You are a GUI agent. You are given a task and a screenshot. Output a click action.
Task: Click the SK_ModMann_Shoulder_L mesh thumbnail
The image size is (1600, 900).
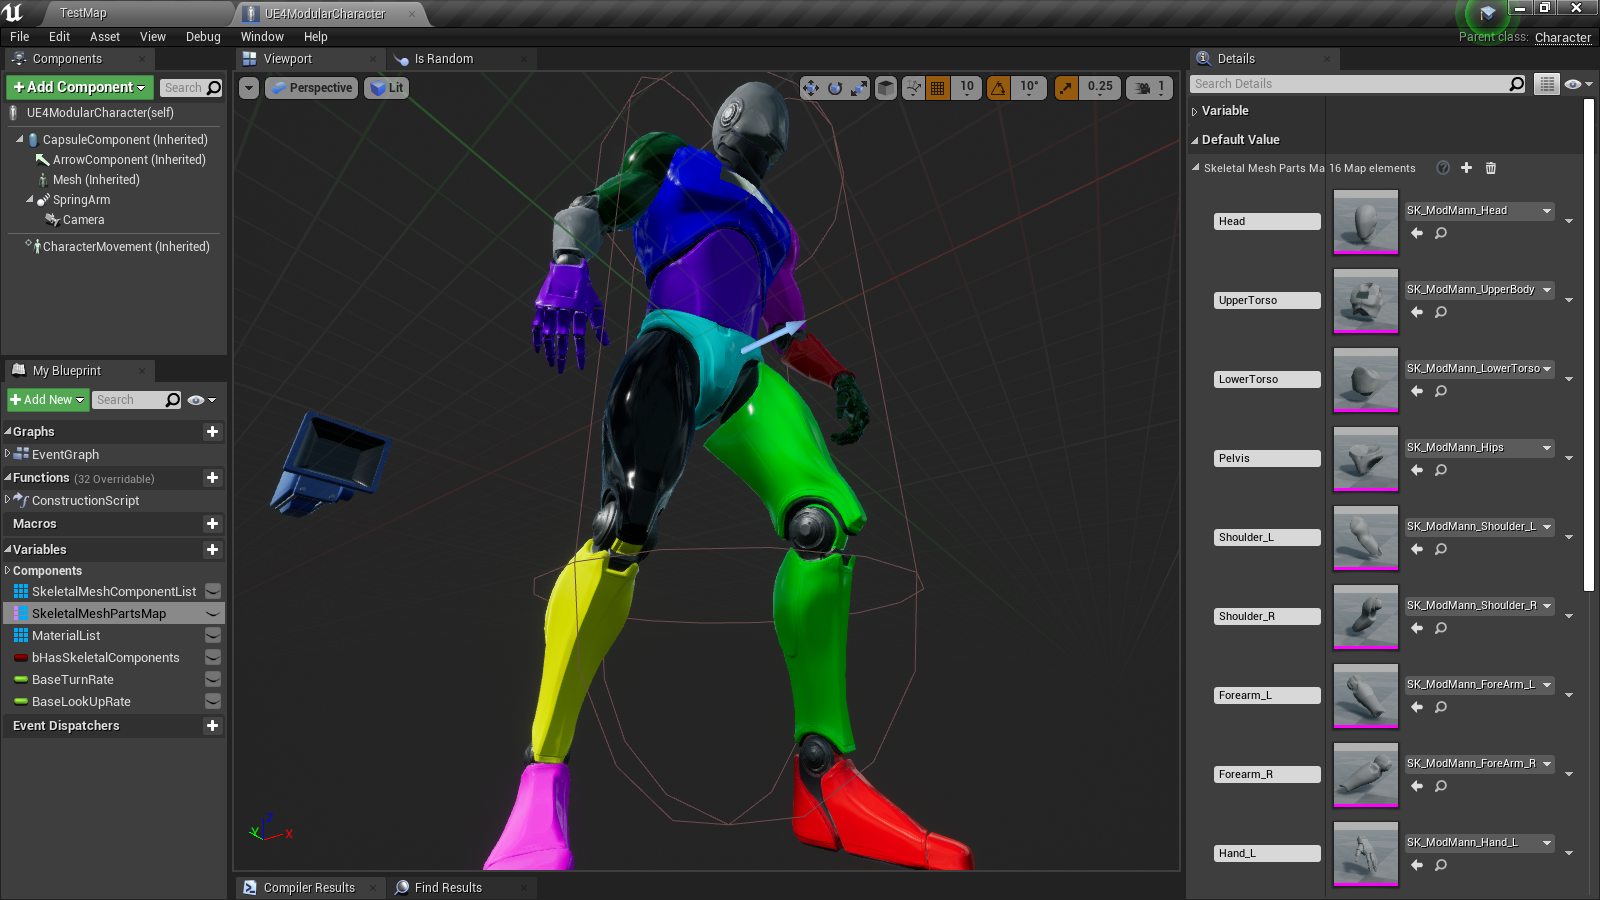[1365, 538]
